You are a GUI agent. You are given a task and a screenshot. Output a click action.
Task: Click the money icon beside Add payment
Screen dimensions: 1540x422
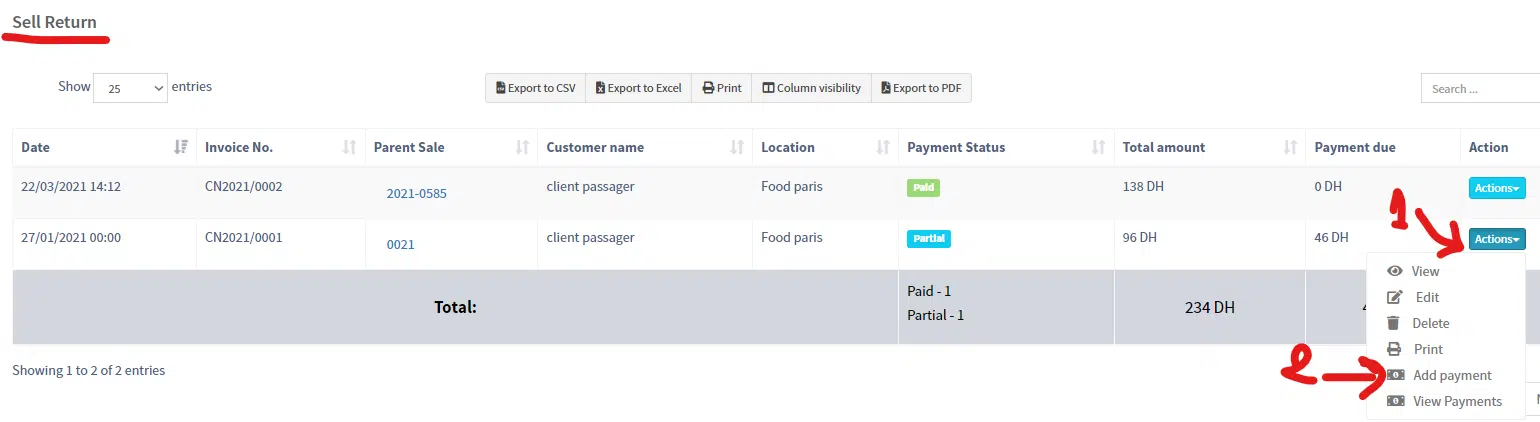pyautogui.click(x=1395, y=375)
